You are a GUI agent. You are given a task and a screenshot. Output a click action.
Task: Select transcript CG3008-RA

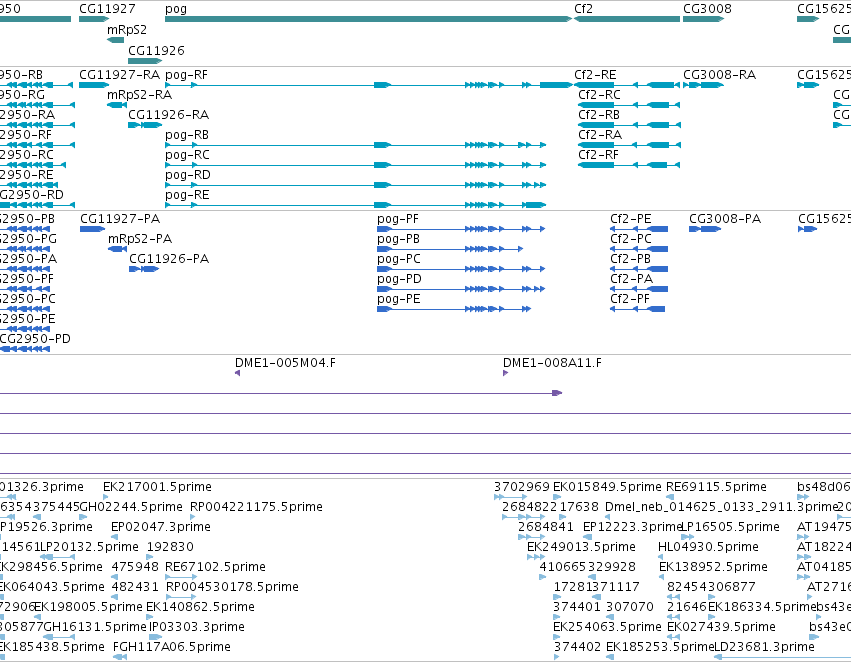tap(703, 85)
